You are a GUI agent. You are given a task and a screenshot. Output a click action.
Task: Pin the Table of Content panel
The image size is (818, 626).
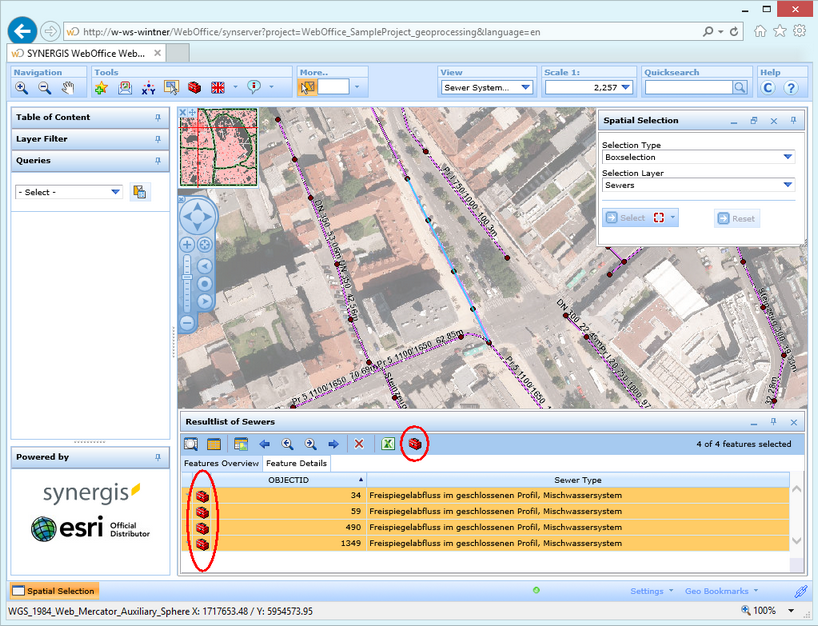point(158,117)
